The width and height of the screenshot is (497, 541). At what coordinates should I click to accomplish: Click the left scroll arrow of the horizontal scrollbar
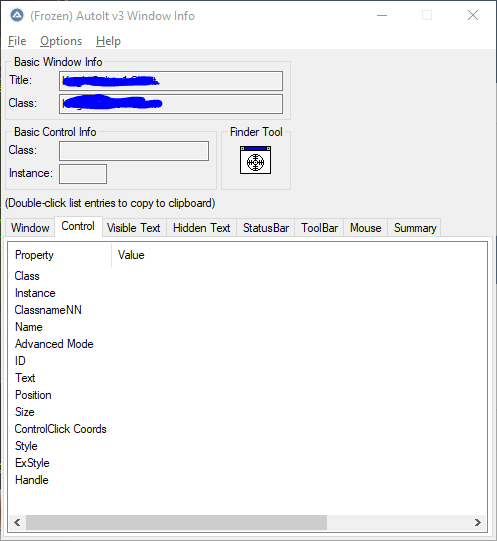17,522
